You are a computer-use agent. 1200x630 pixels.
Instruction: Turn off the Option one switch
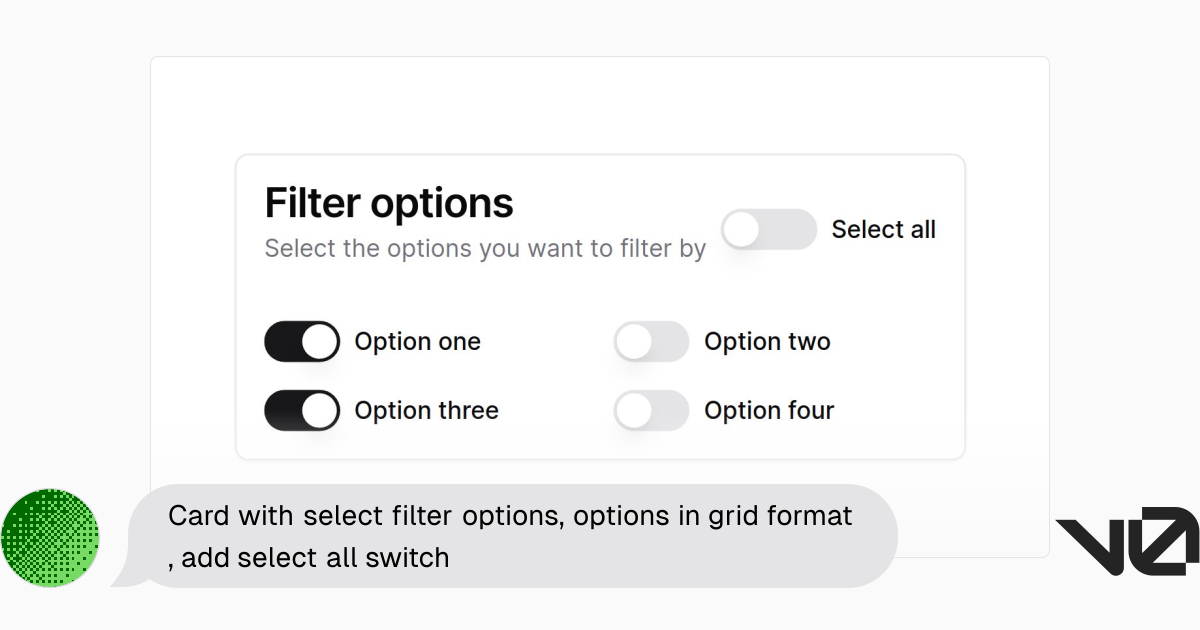(302, 341)
